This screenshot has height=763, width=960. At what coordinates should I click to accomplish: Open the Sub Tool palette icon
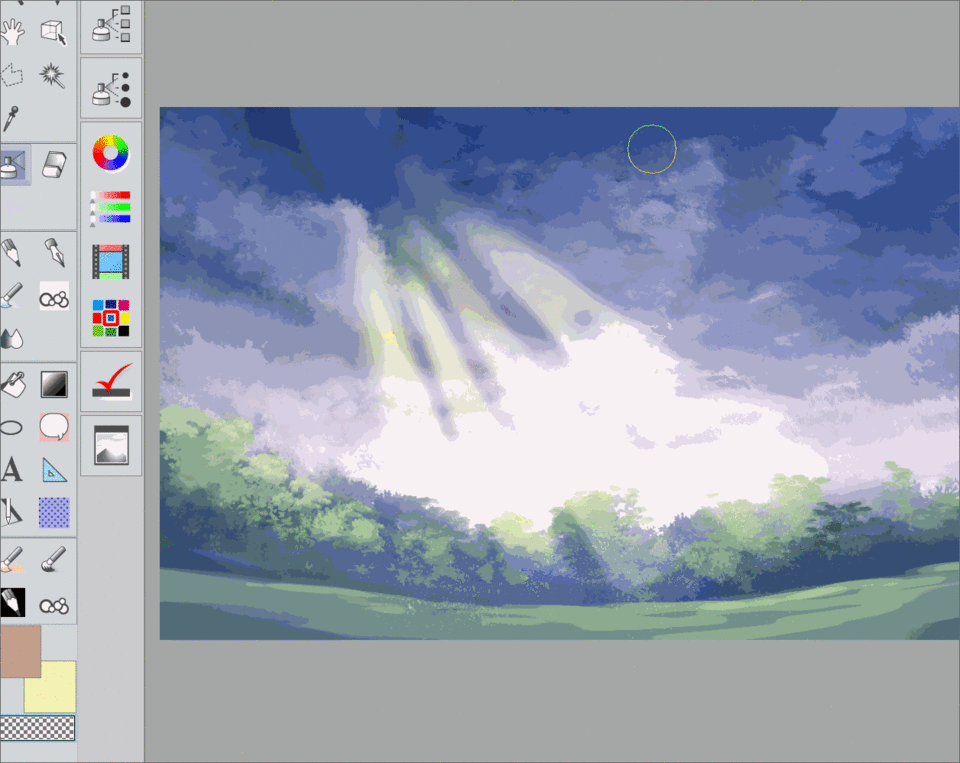[111, 24]
